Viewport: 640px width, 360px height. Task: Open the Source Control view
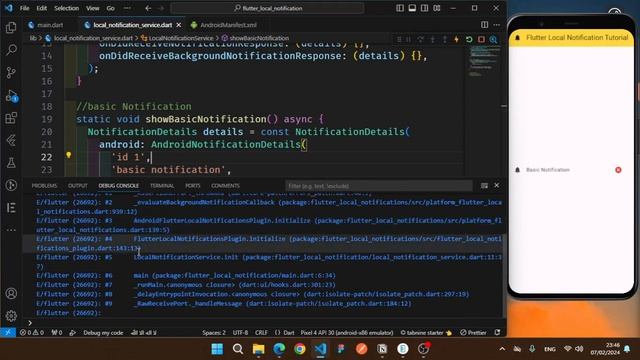click(11, 73)
